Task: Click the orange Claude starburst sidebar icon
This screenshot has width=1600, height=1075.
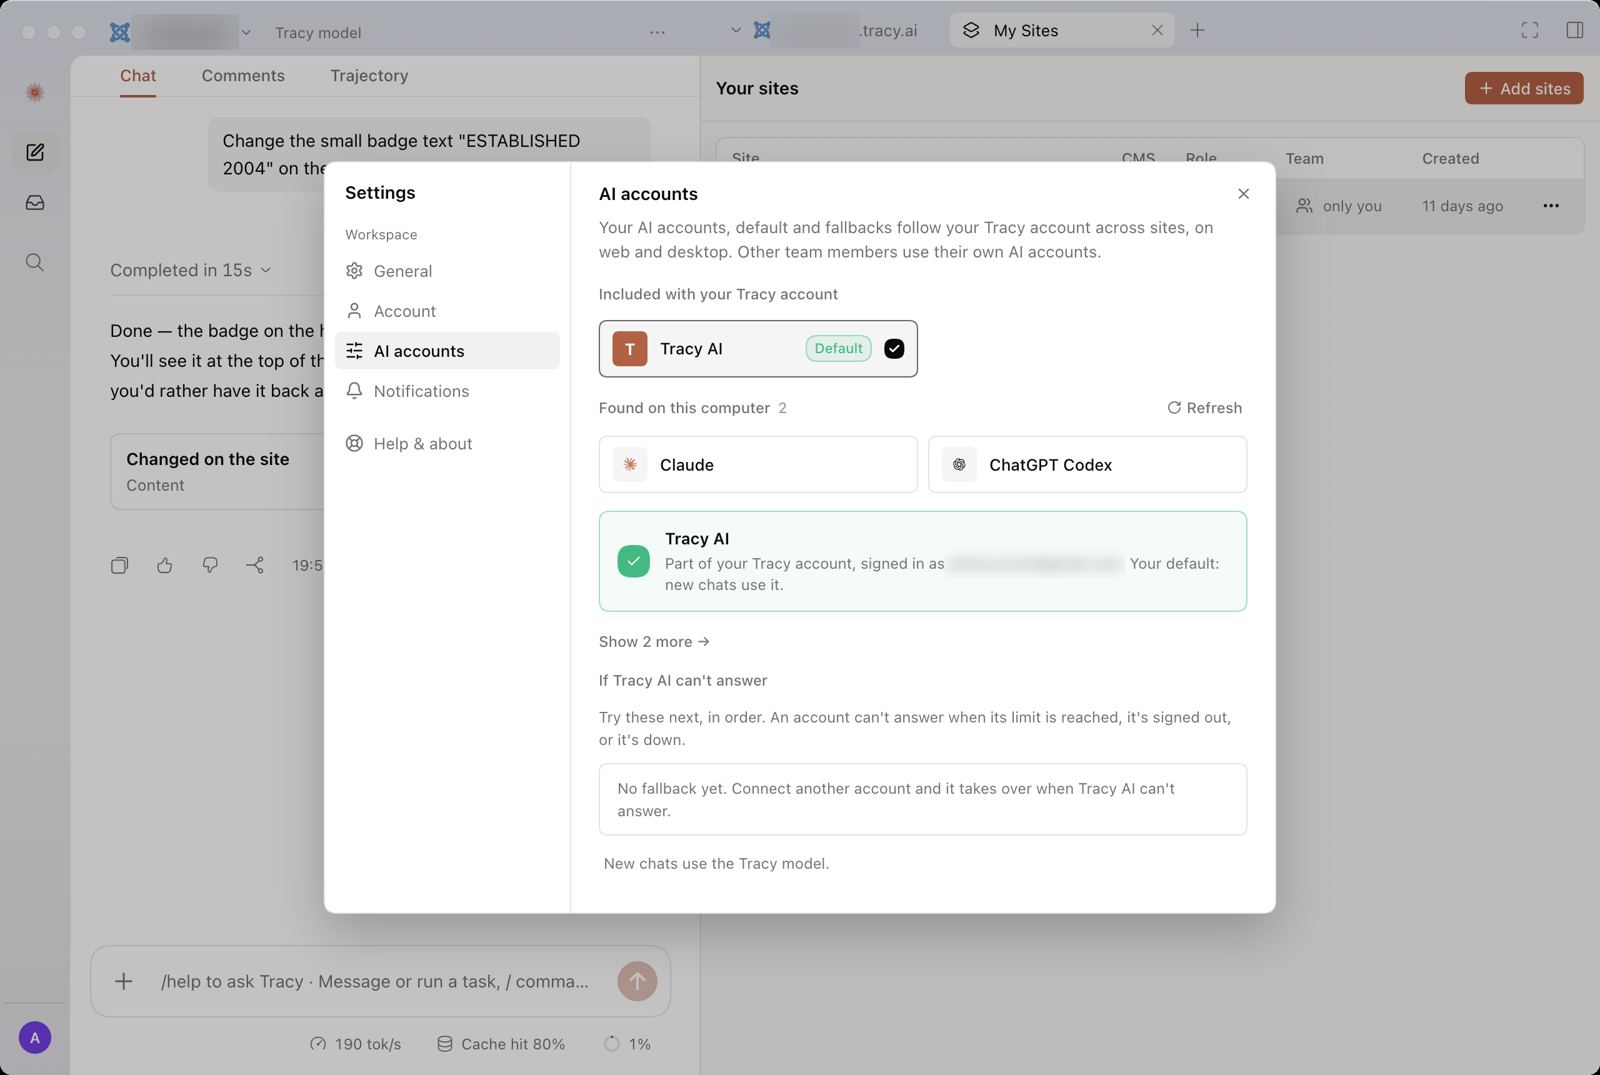Action: click(x=35, y=92)
